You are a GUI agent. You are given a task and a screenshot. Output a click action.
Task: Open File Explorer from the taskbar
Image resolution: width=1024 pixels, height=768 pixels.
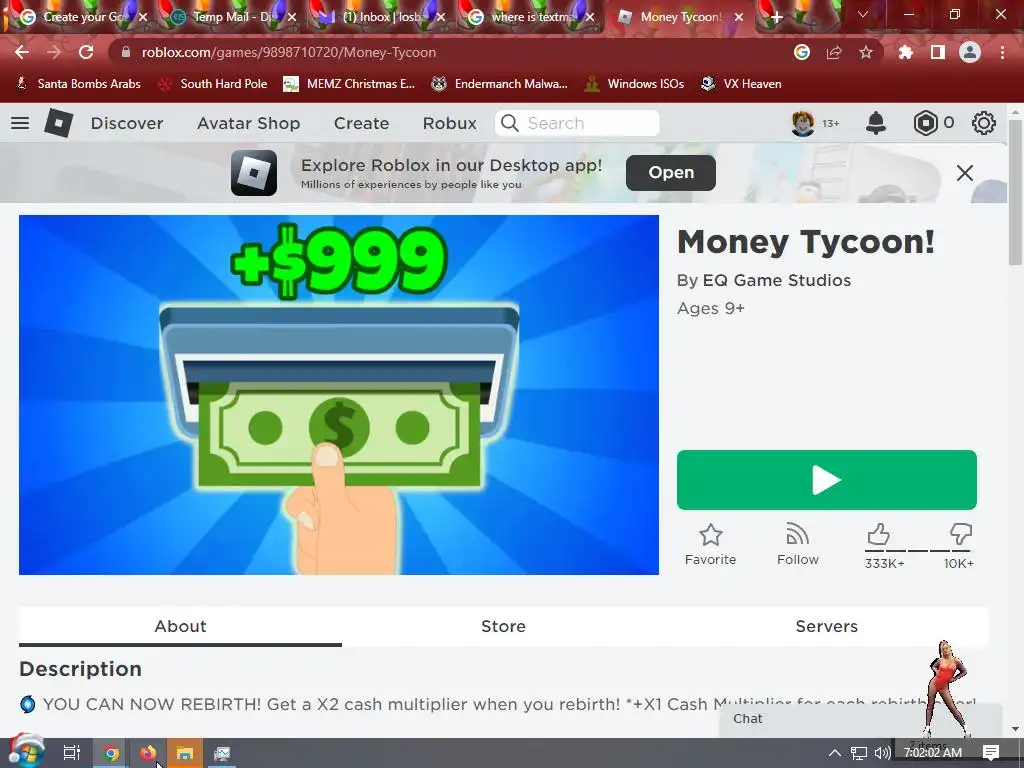tap(185, 753)
